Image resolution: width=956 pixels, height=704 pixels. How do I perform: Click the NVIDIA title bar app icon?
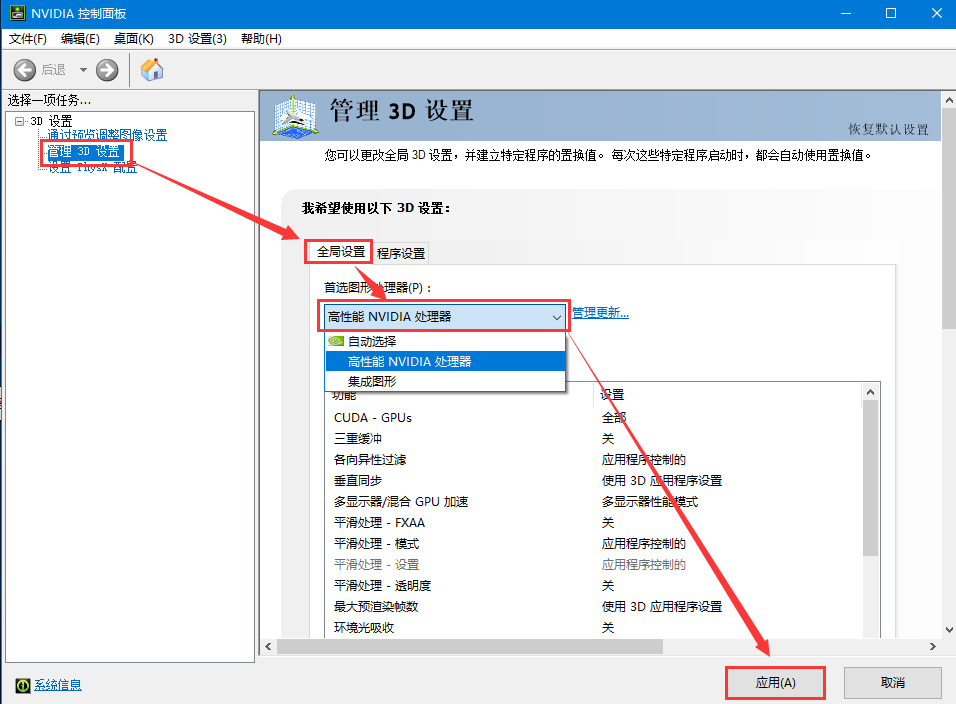point(18,13)
